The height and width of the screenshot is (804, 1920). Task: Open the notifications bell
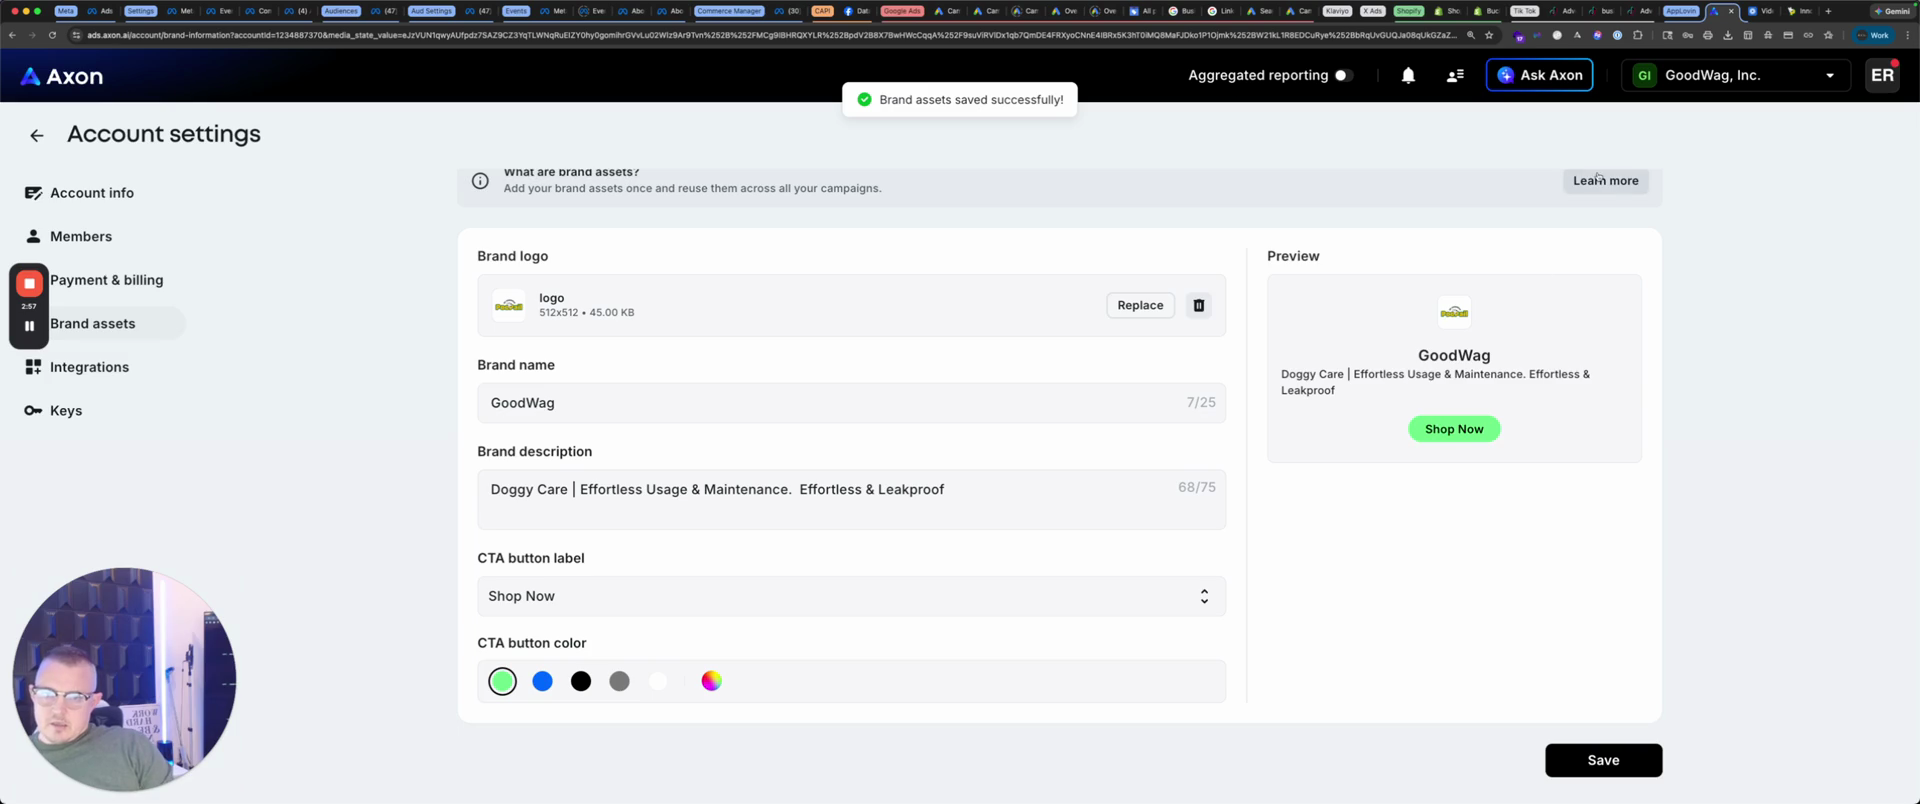click(1407, 76)
